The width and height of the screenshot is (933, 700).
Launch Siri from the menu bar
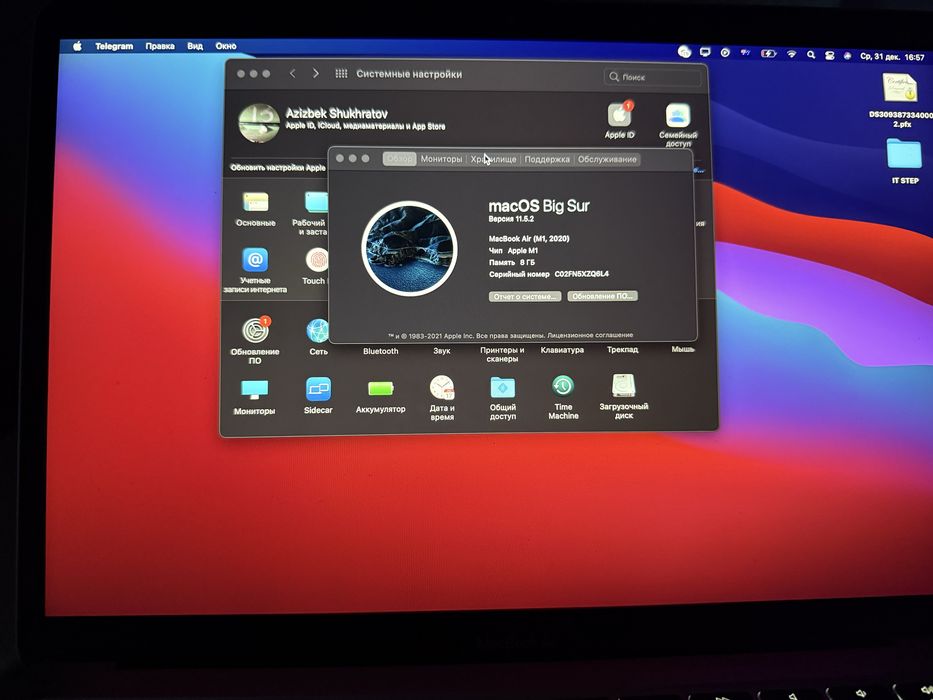pyautogui.click(x=847, y=56)
